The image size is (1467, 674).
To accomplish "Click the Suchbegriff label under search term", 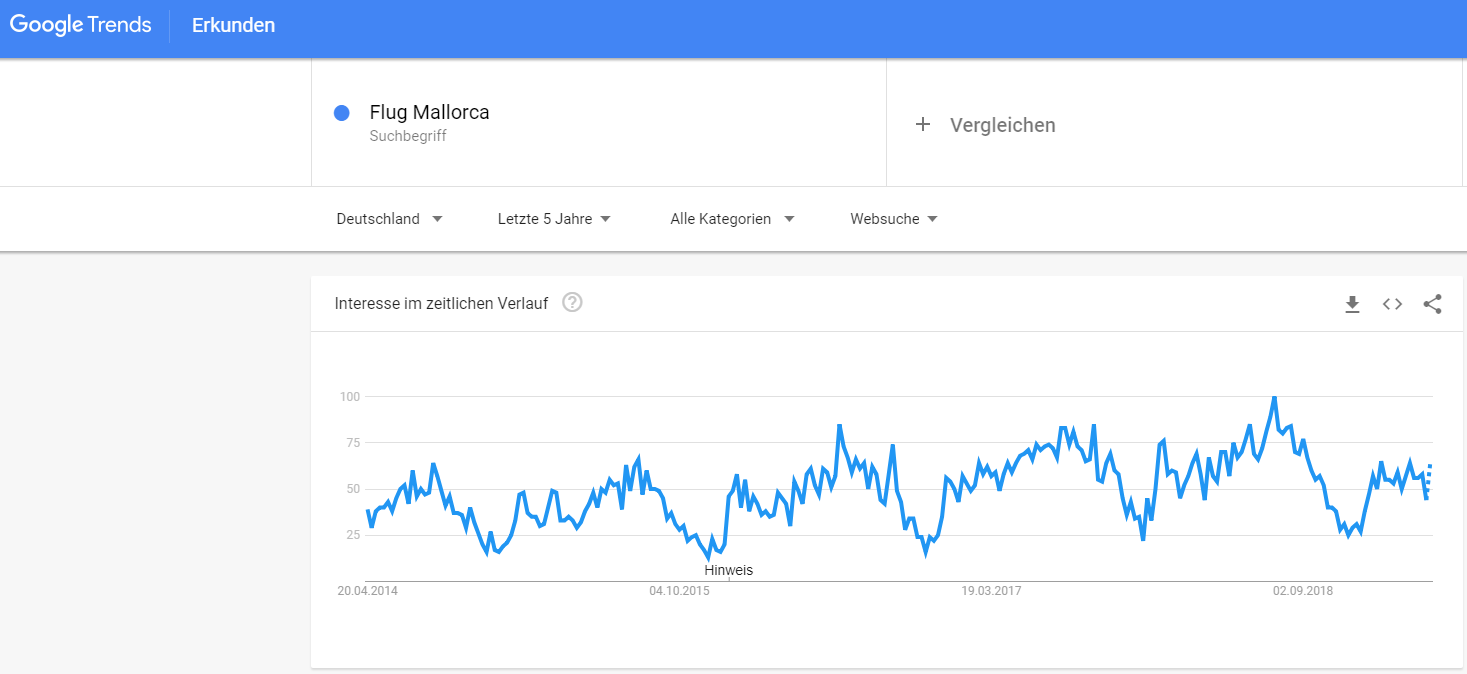I will pyautogui.click(x=408, y=136).
